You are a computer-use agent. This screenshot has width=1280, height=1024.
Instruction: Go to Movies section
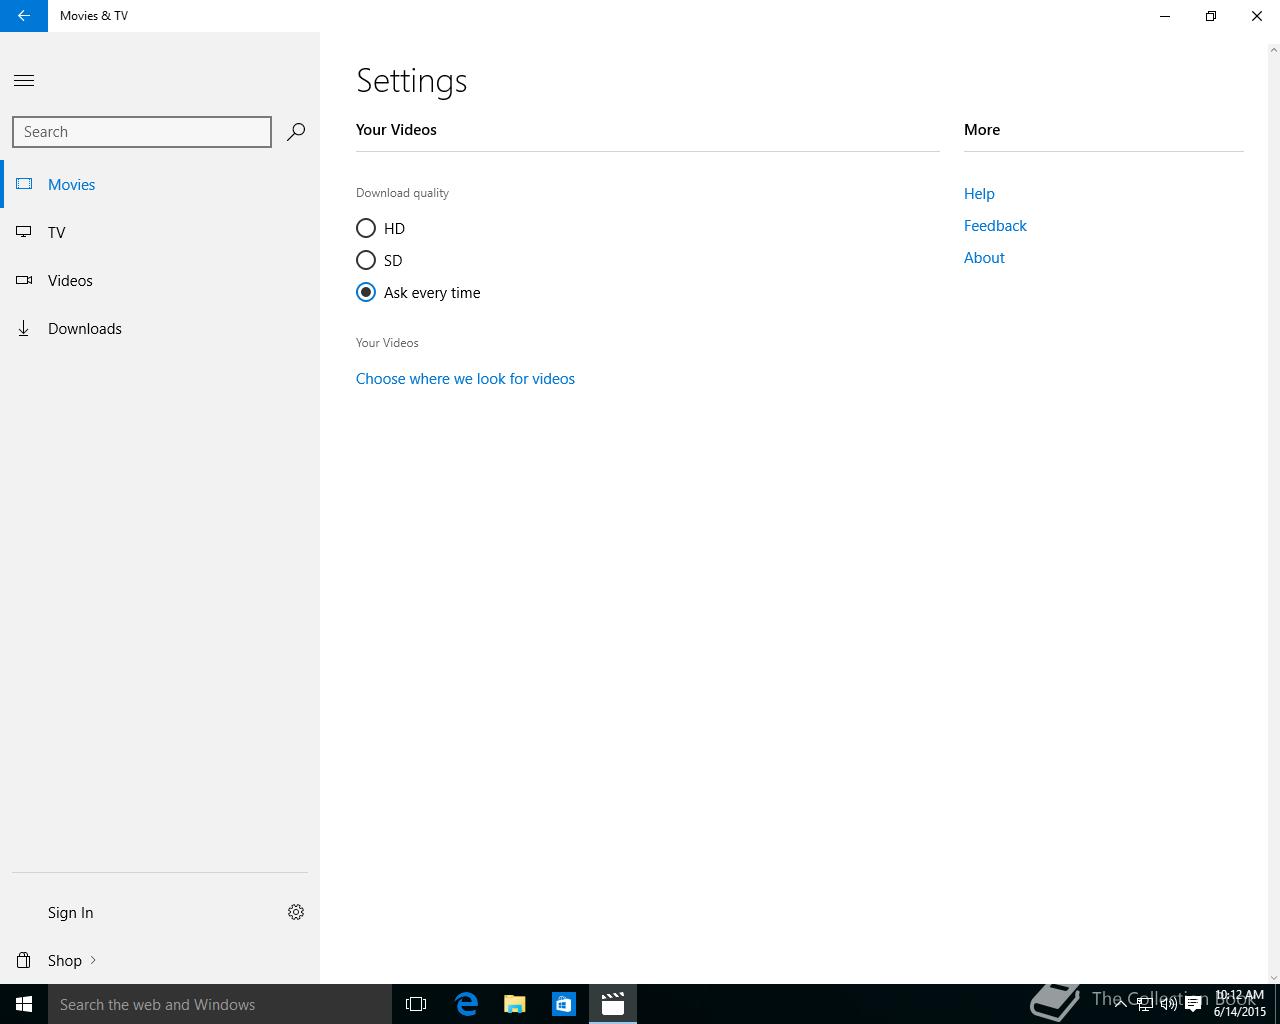[160, 184]
